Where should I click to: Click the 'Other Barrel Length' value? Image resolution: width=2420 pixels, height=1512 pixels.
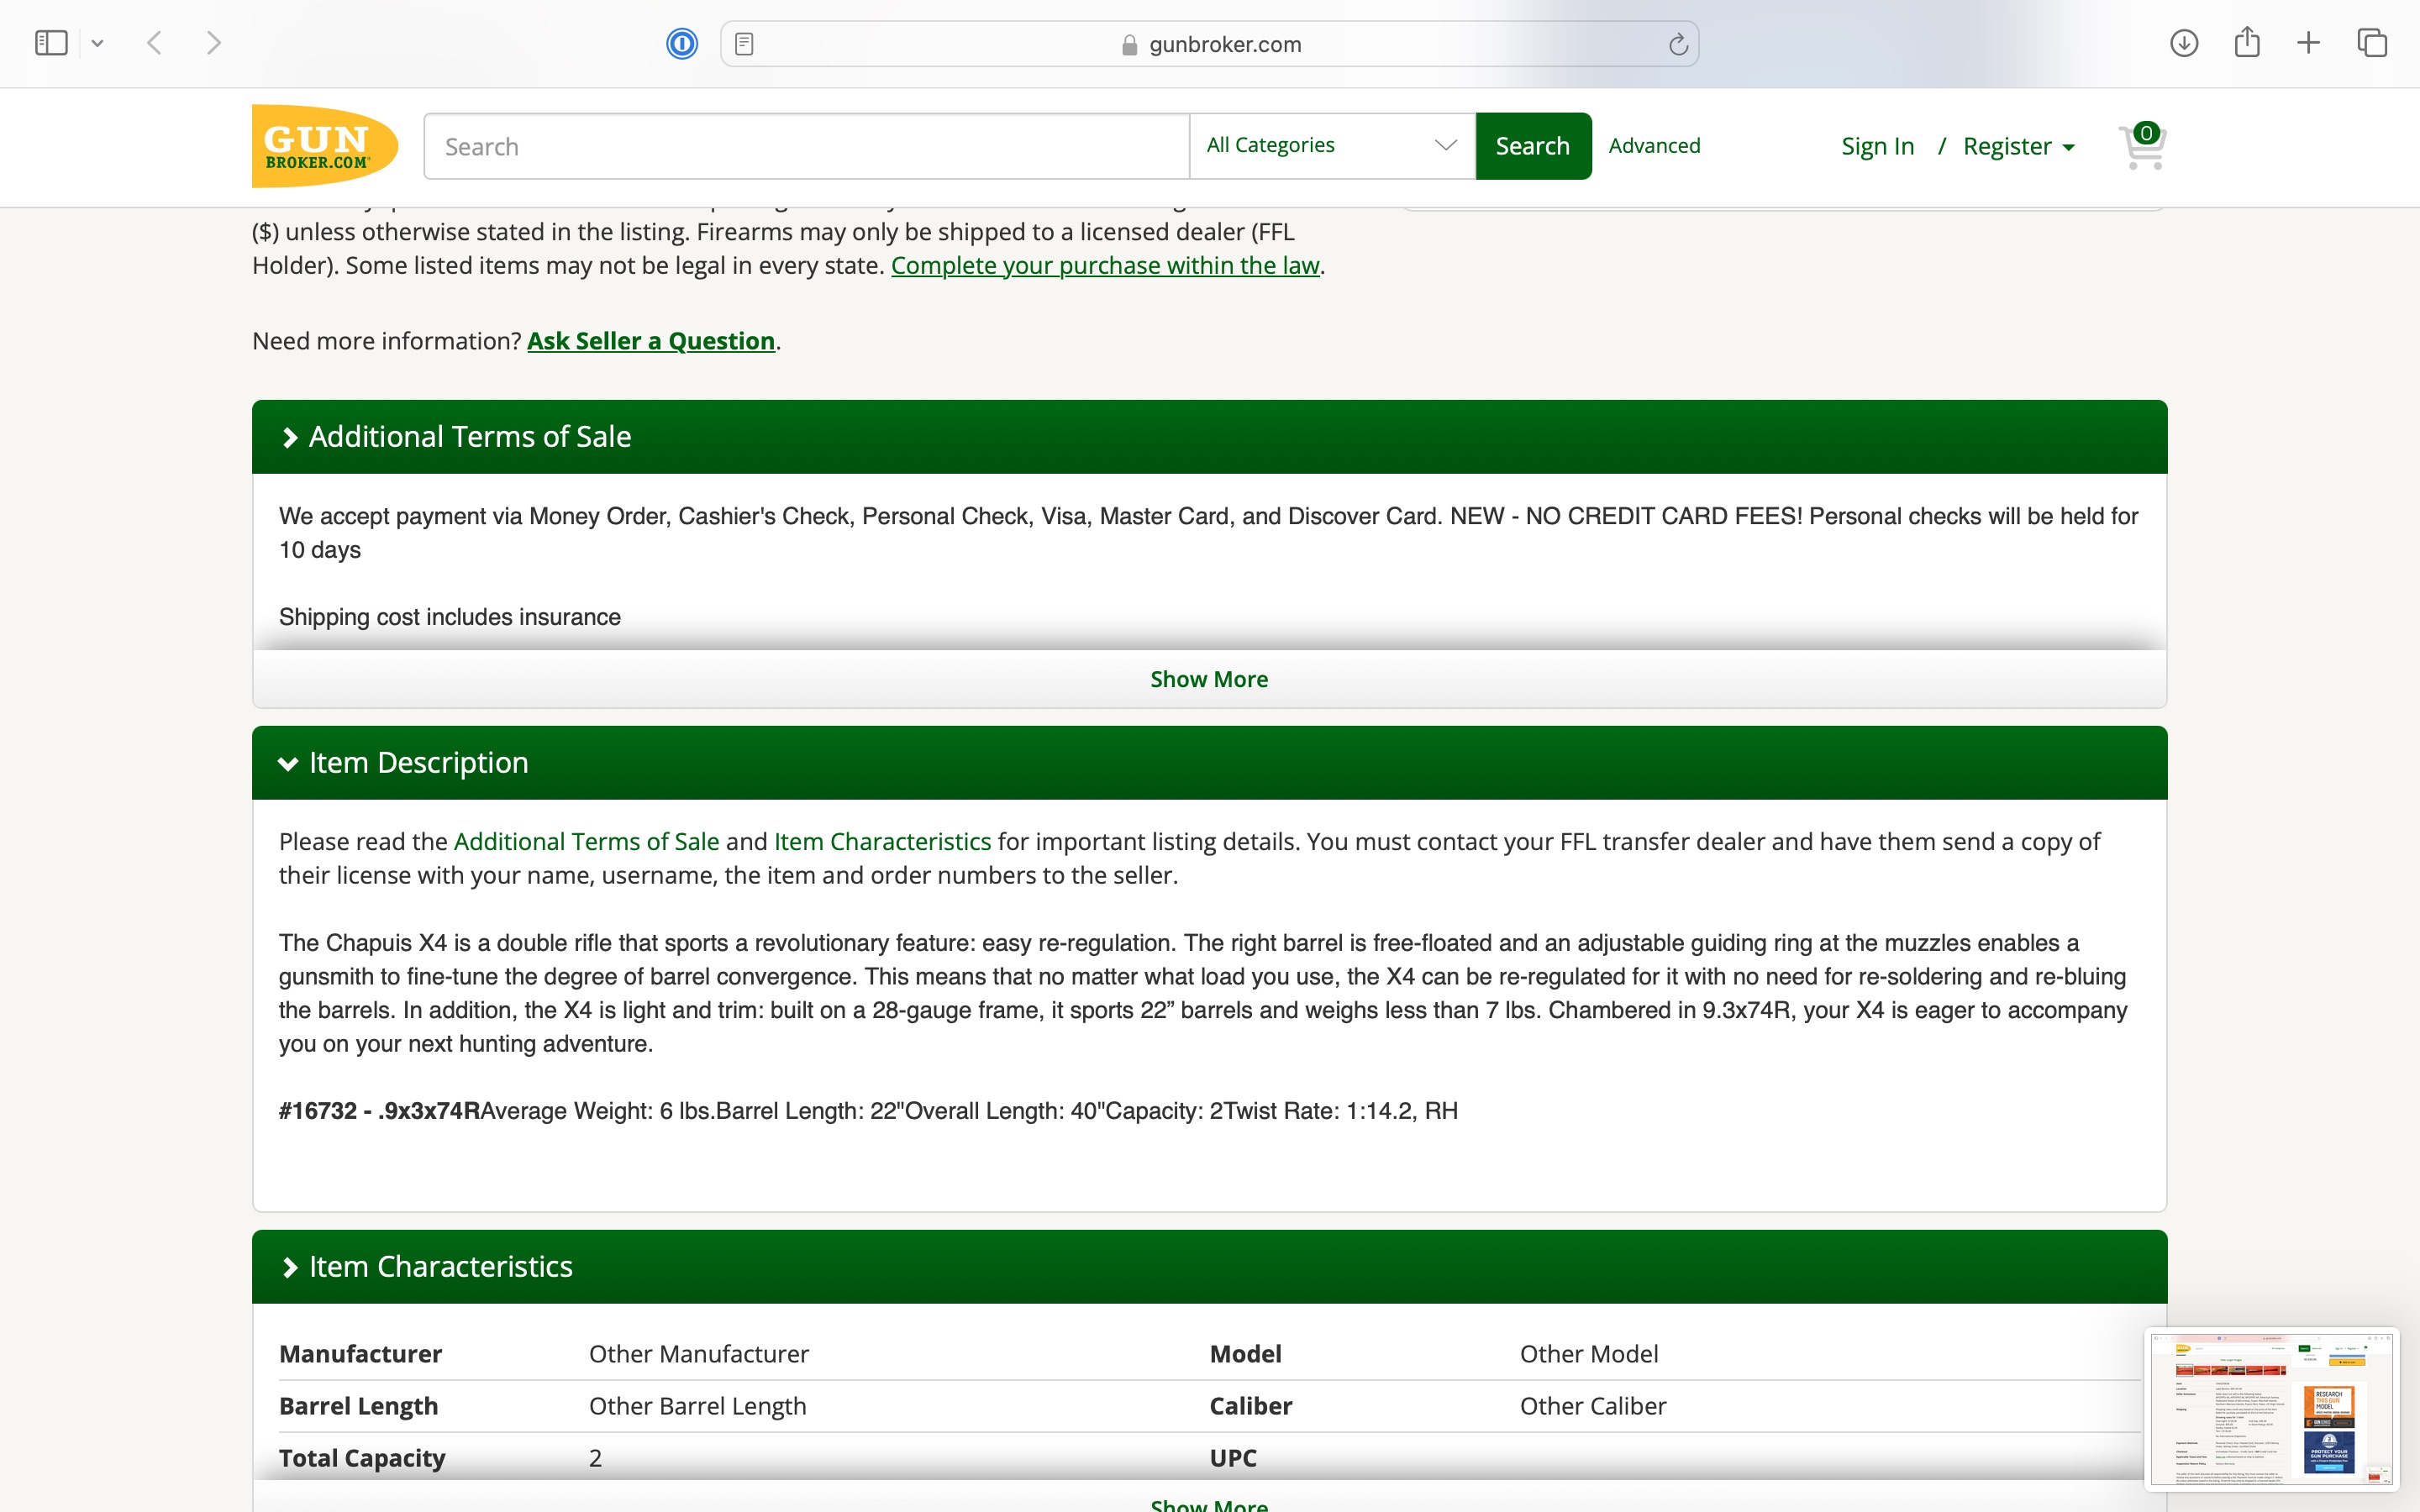(x=697, y=1406)
